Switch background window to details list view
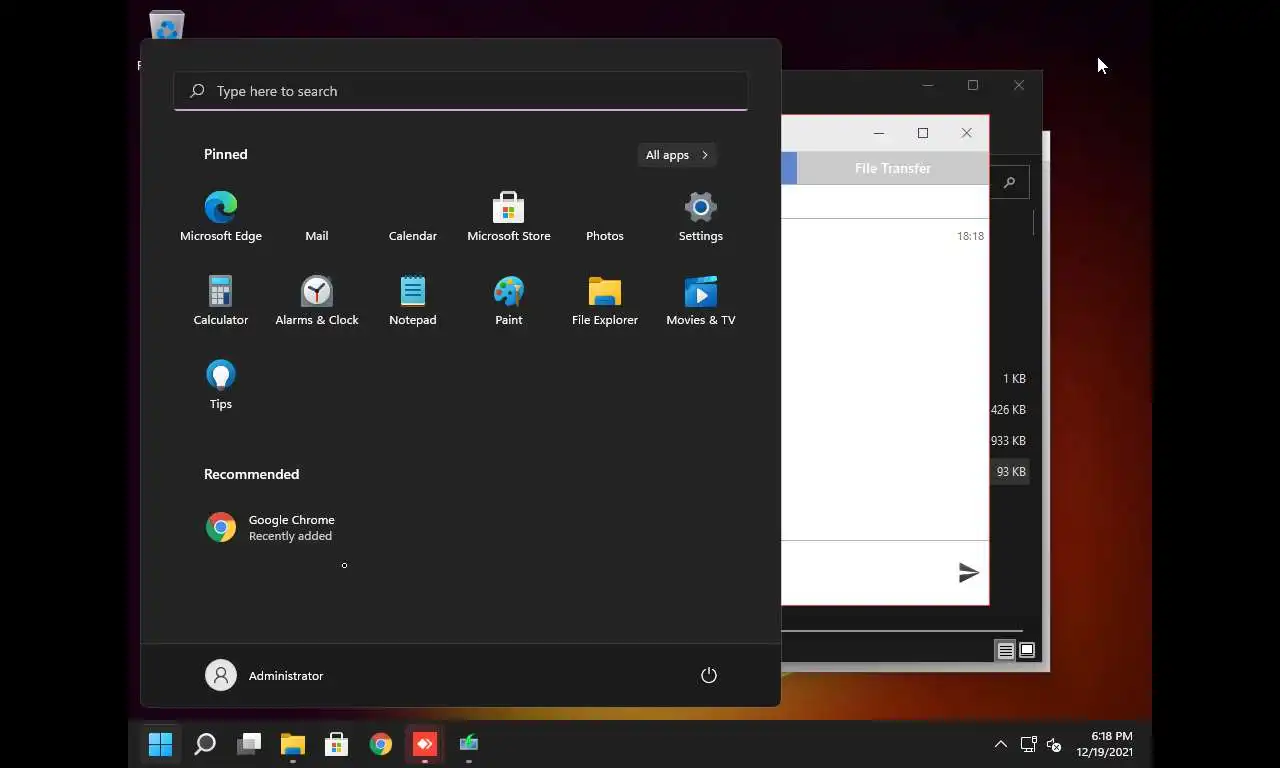 click(1005, 651)
